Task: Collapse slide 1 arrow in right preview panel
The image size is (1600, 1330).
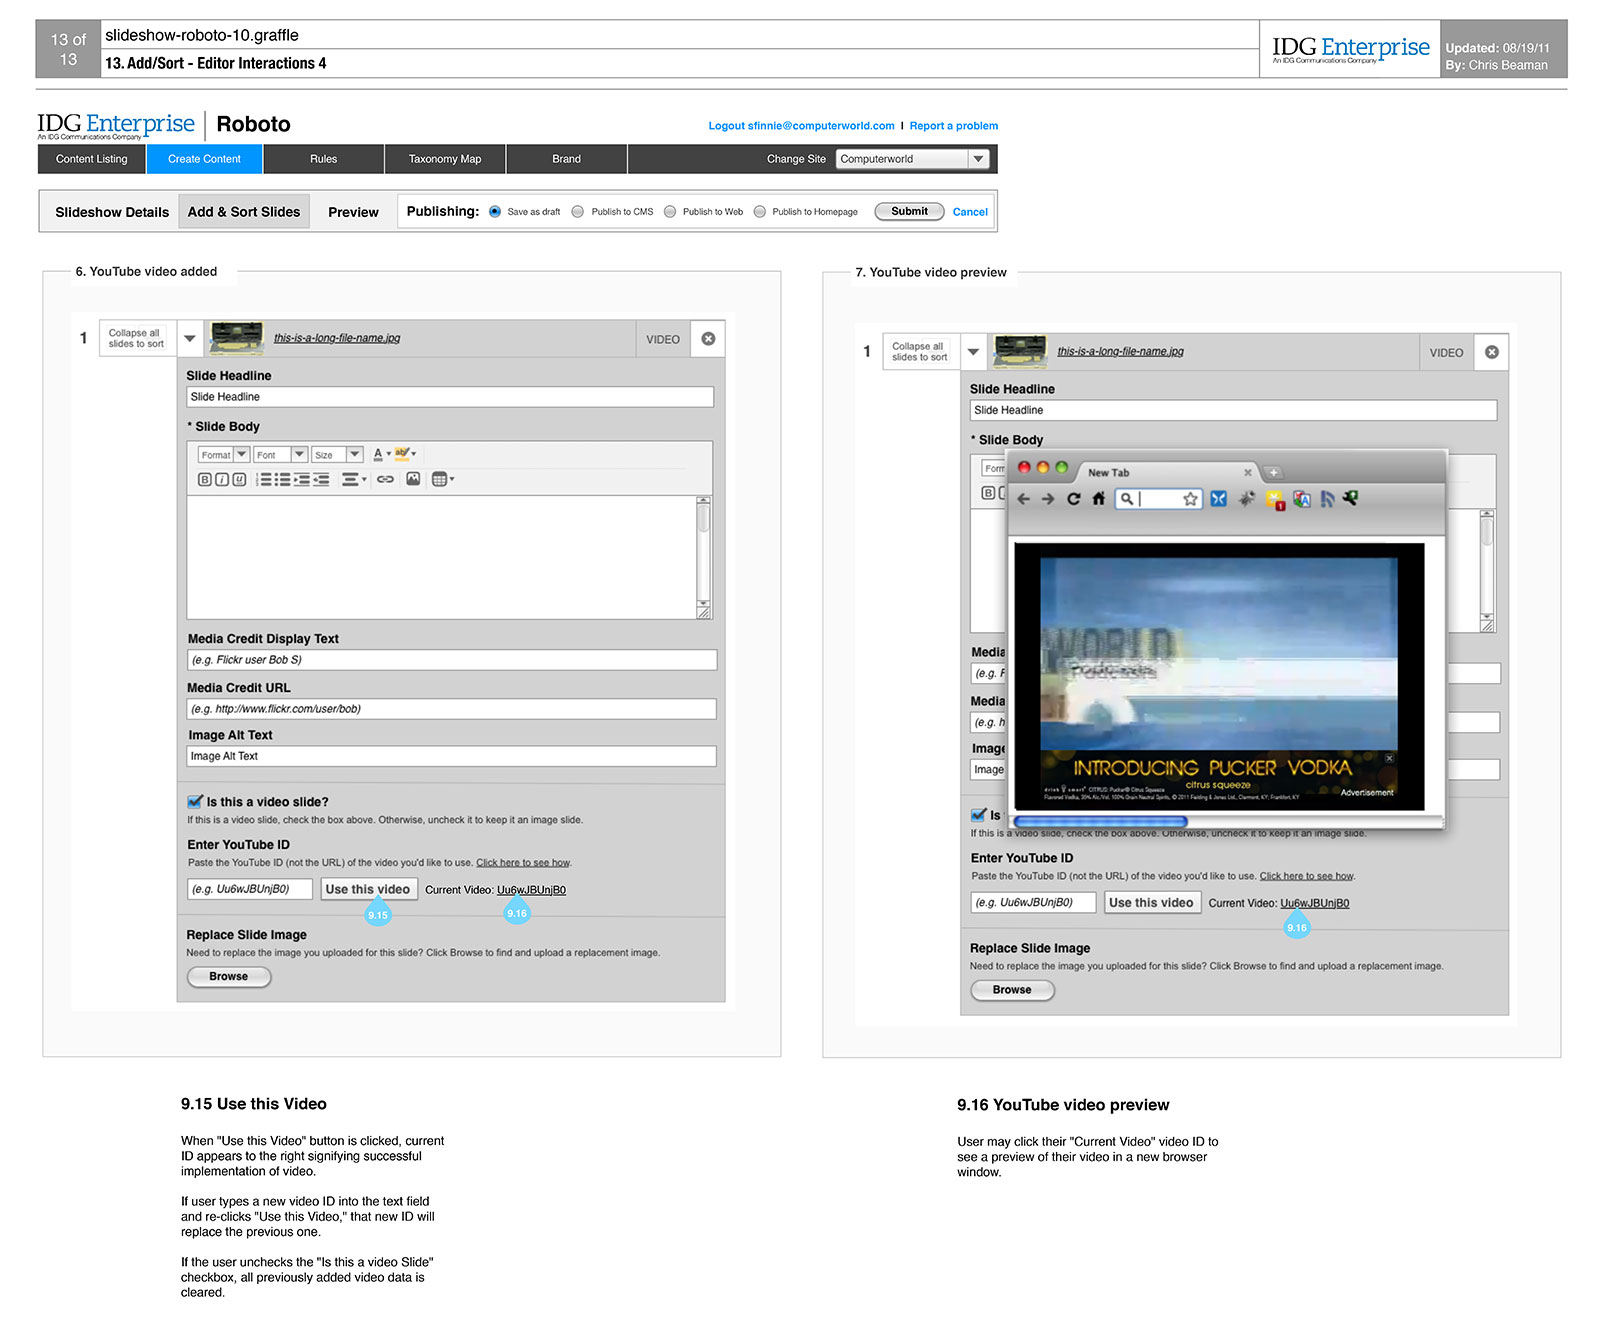Action: (973, 352)
